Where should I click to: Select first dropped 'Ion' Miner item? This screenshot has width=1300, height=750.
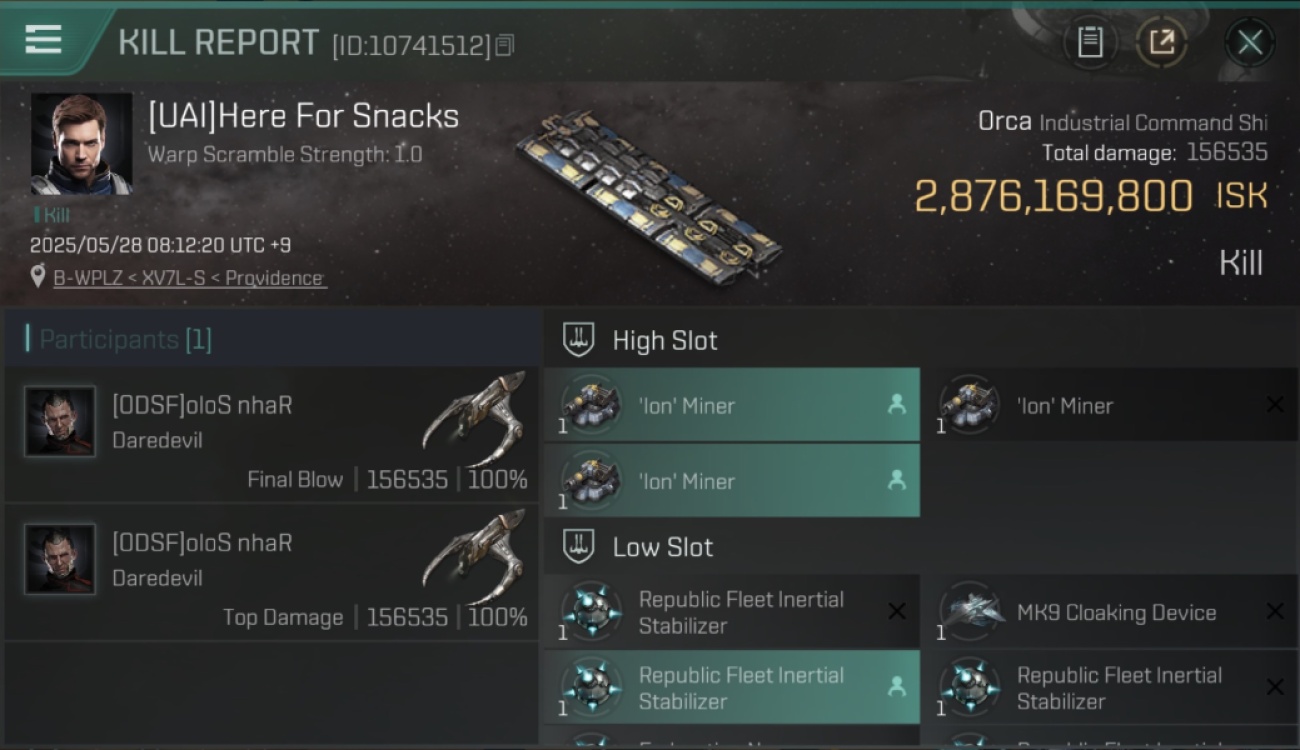(731, 405)
